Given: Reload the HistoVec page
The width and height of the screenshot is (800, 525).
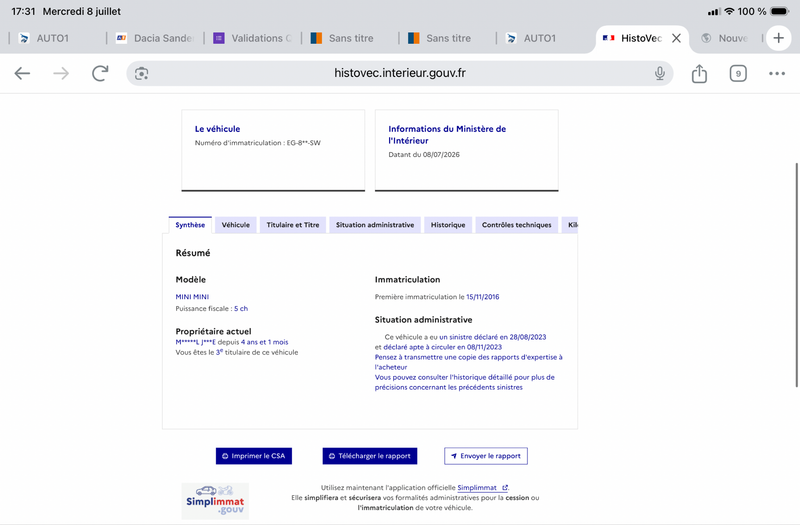Looking at the screenshot, I should 100,73.
